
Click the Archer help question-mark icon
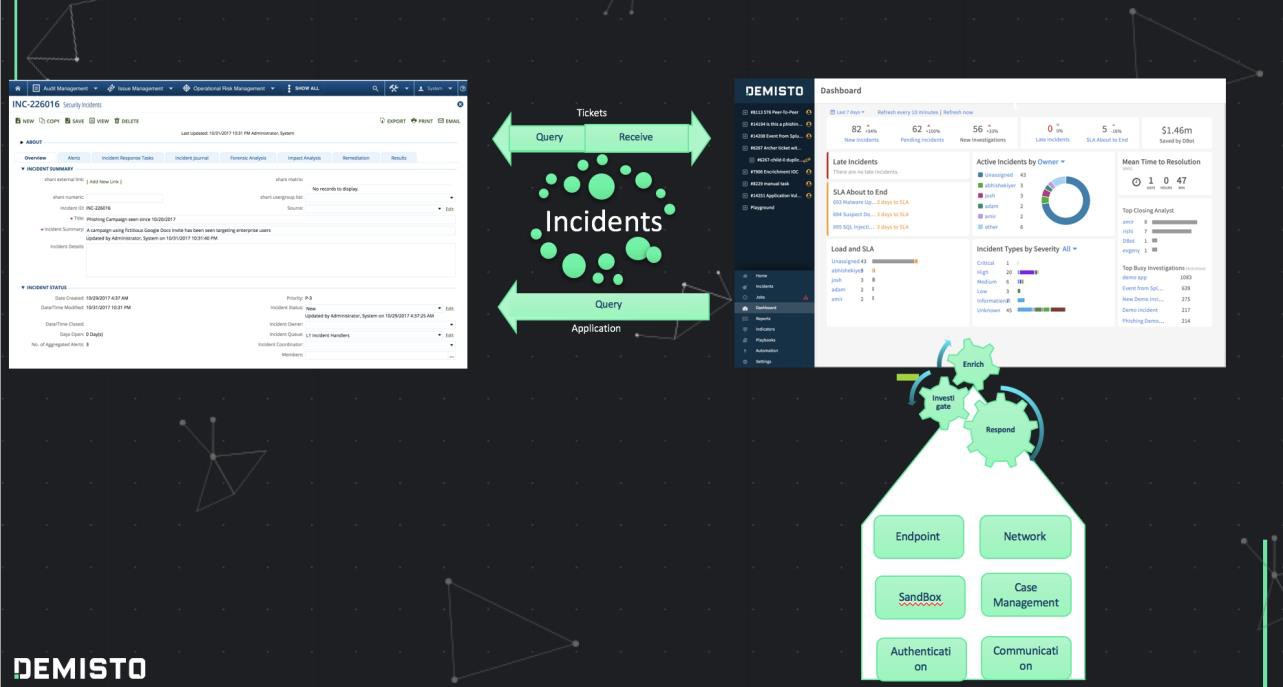pos(462,88)
